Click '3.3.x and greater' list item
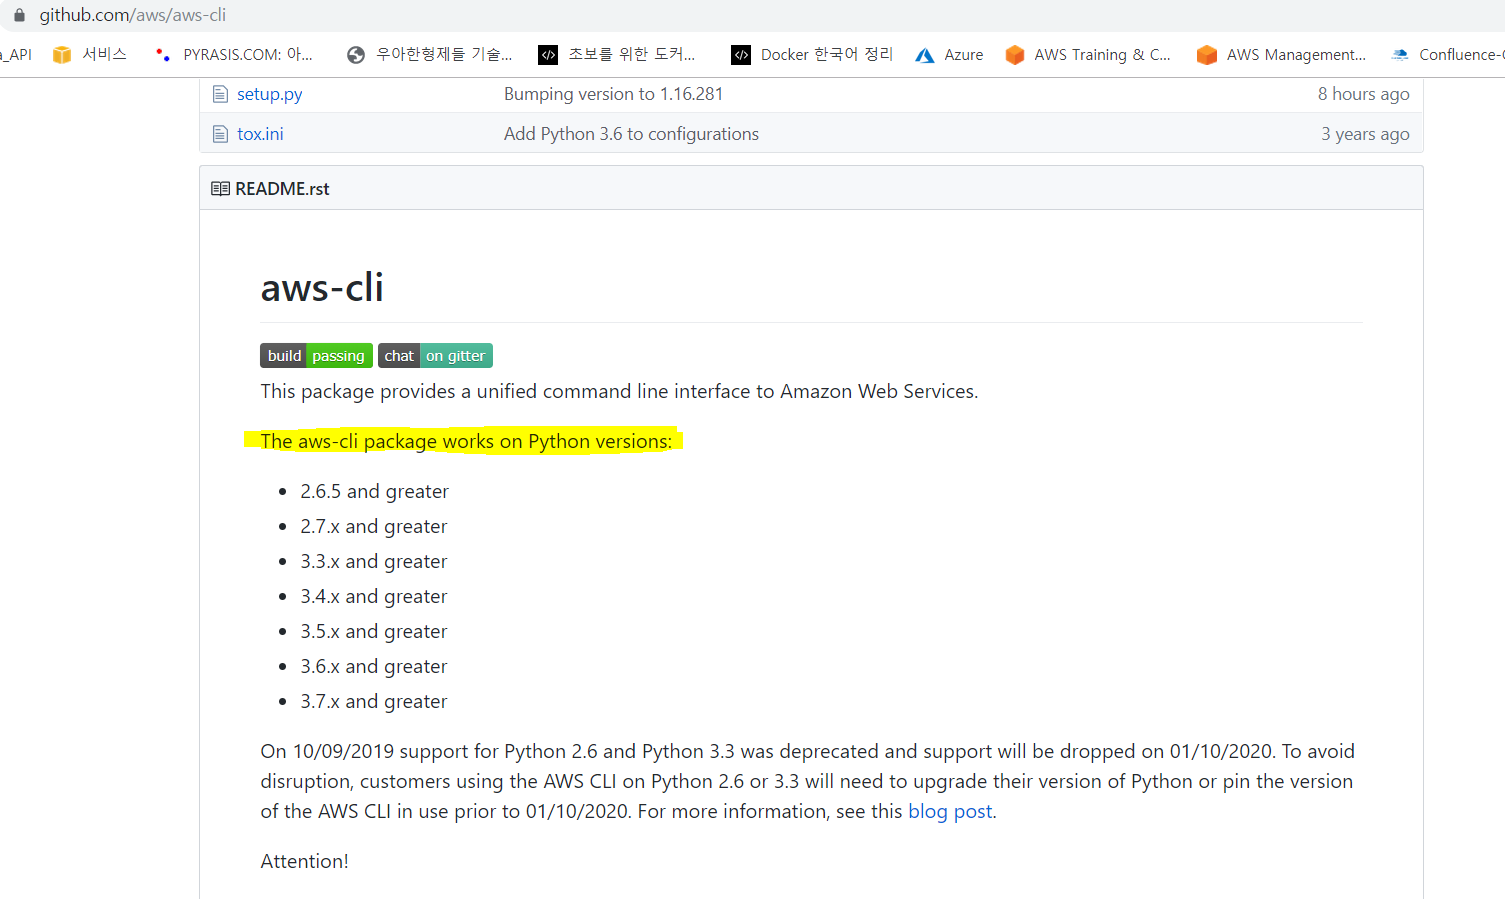The image size is (1505, 899). (374, 561)
